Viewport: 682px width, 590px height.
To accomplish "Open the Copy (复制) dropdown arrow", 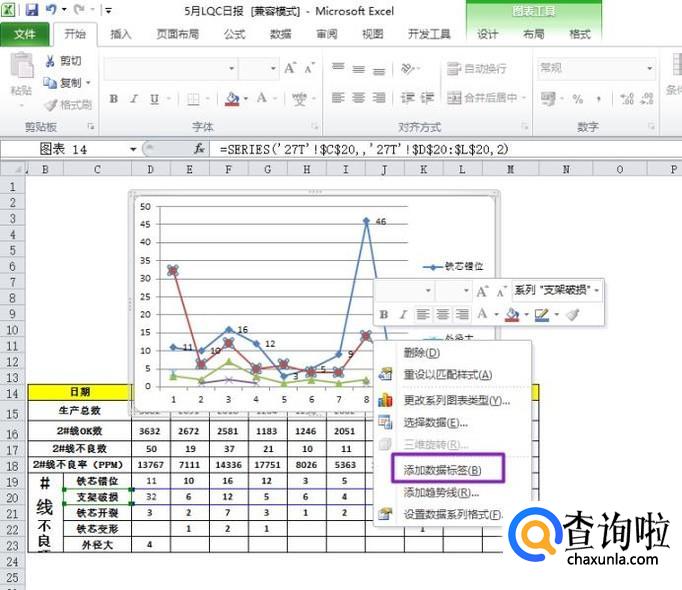I will point(88,83).
